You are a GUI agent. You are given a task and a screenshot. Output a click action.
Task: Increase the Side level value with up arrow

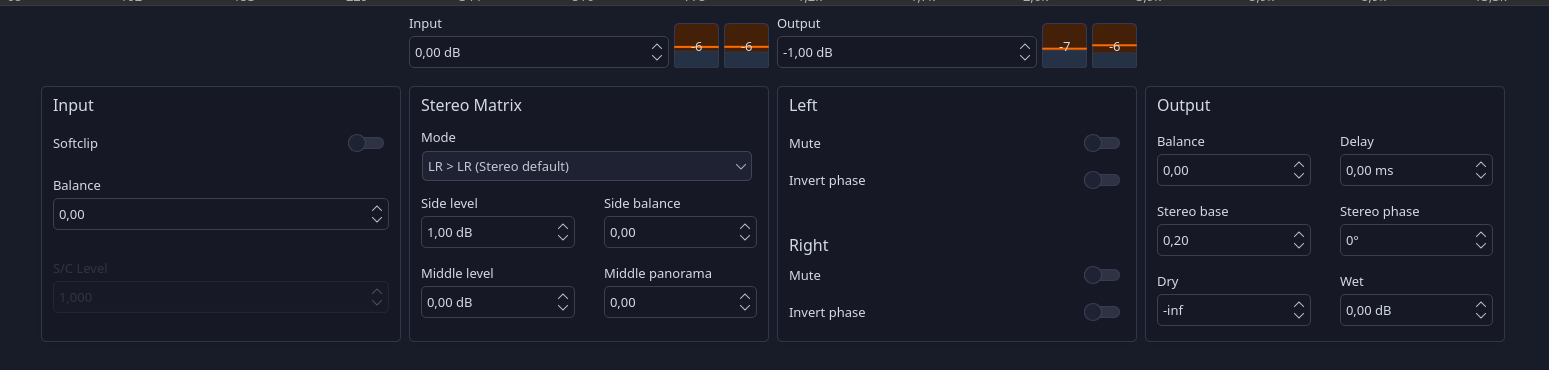[563, 226]
